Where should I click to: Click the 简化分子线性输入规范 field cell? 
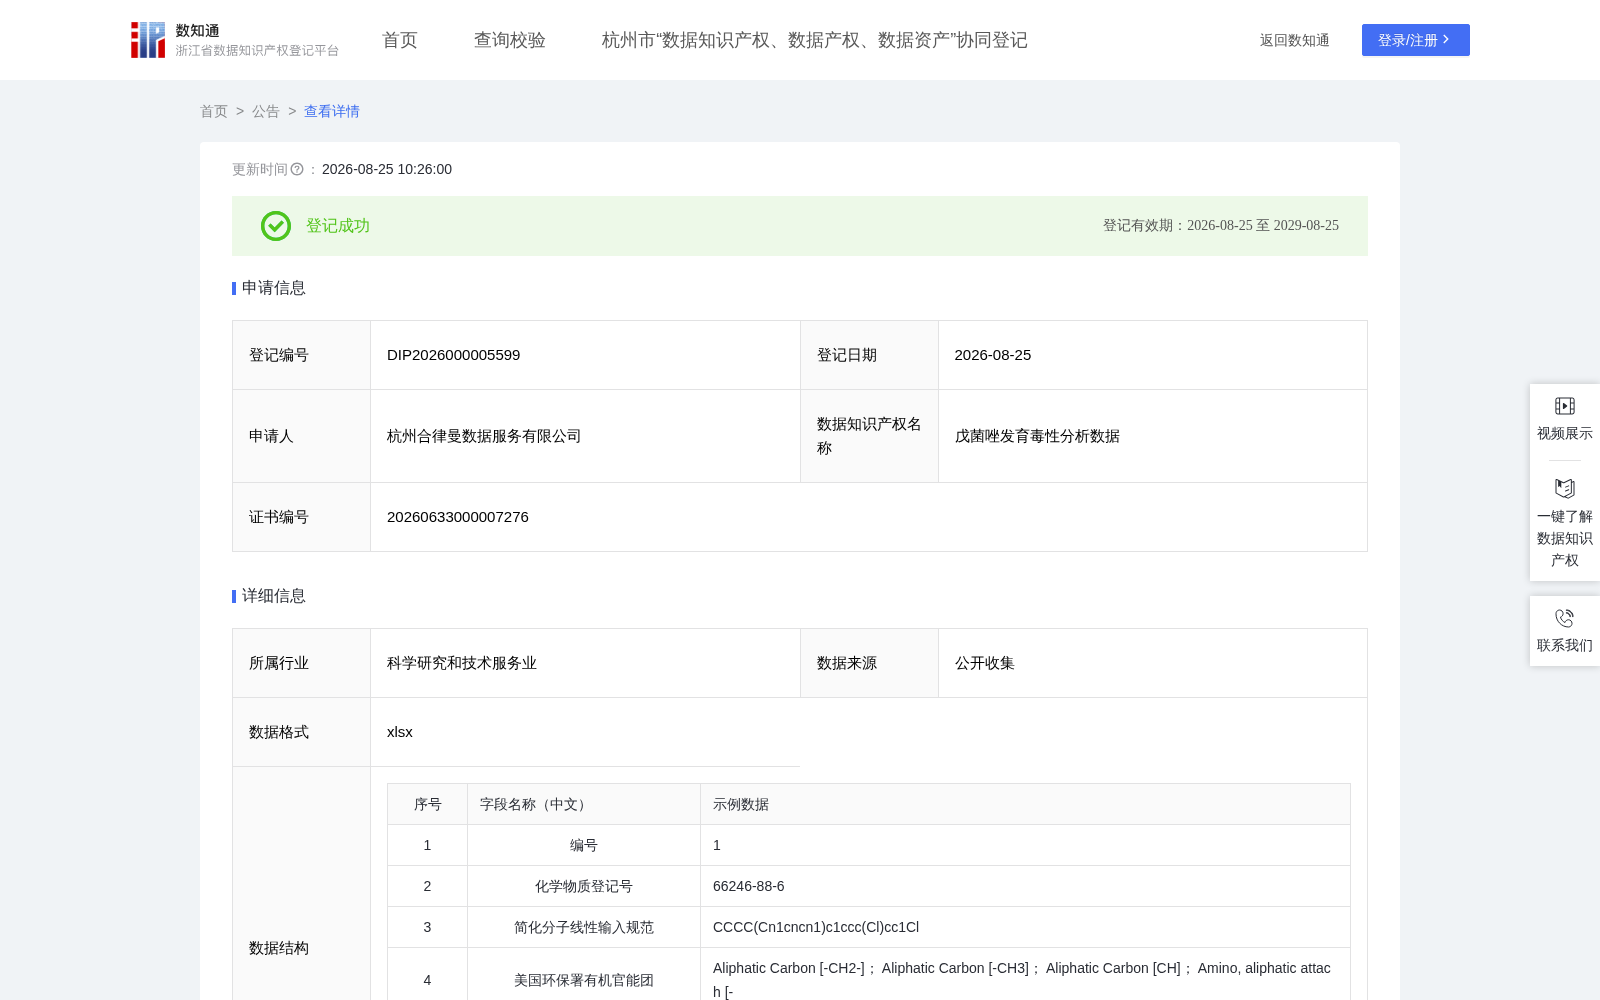[584, 927]
